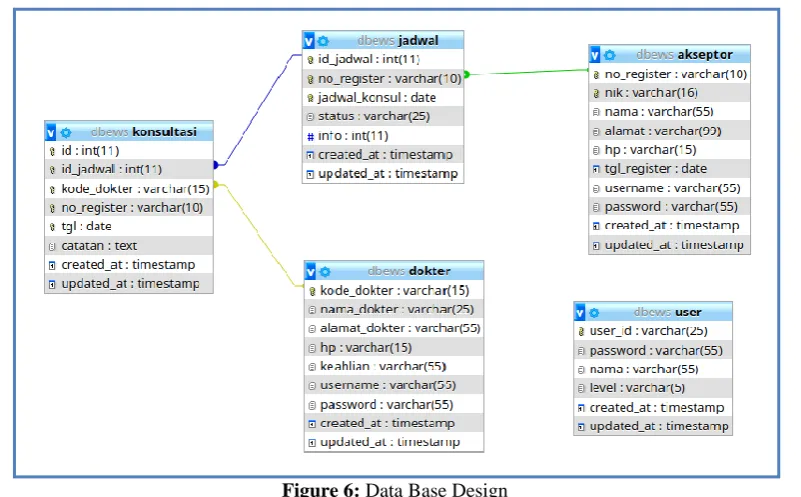Collapse the jadwal table with its V toggle
This screenshot has height=497, width=801.
pos(309,40)
